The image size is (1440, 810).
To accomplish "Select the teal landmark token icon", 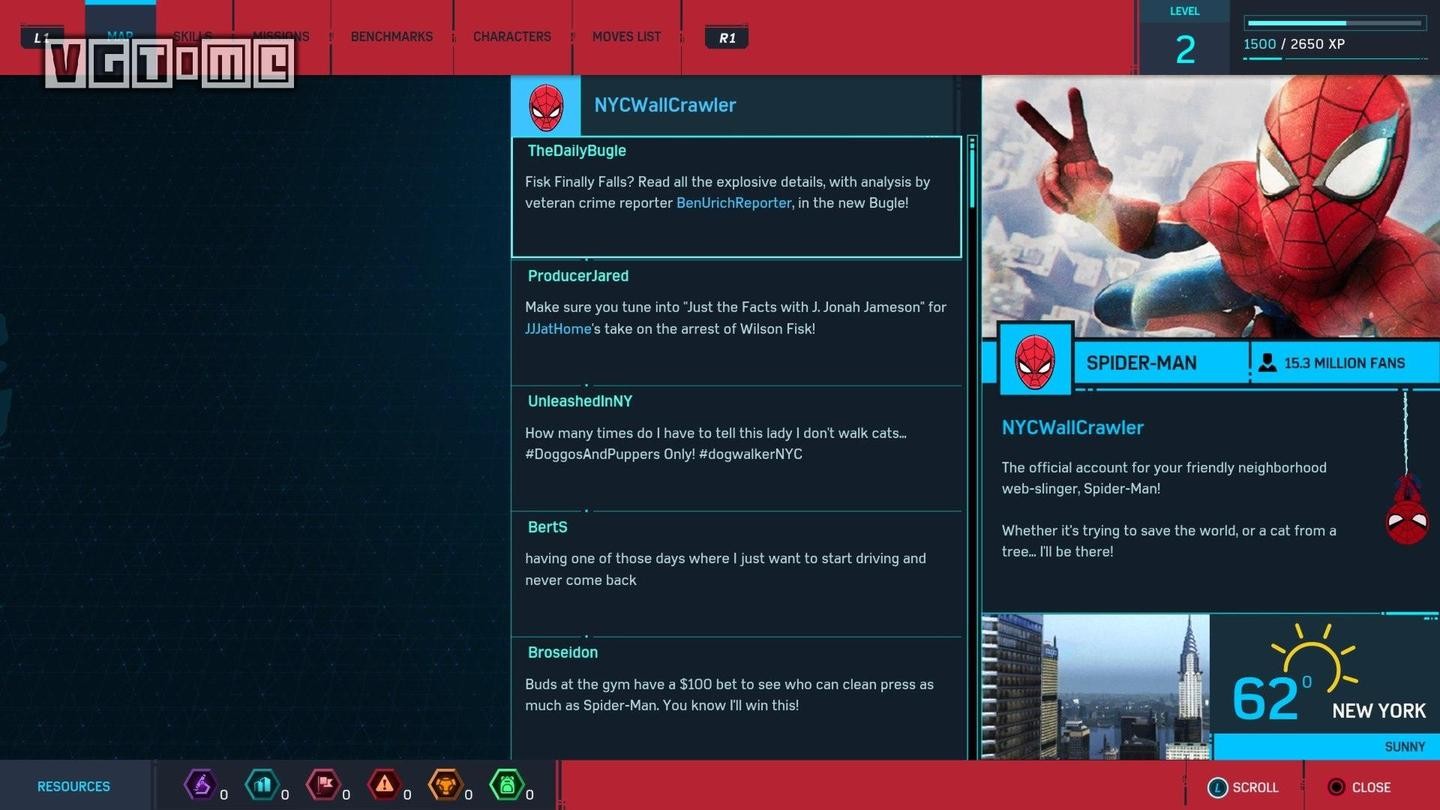I will point(262,785).
